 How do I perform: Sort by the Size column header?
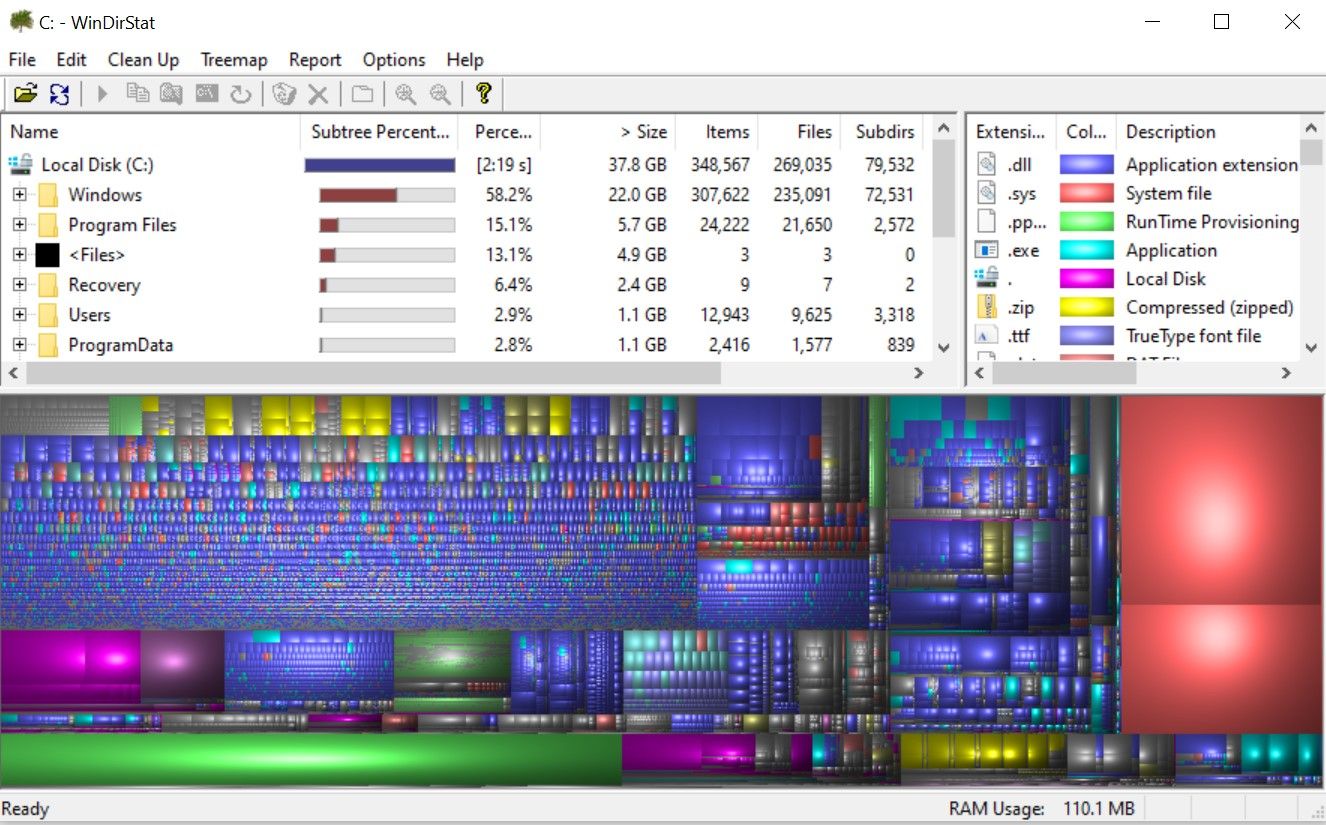pyautogui.click(x=643, y=131)
